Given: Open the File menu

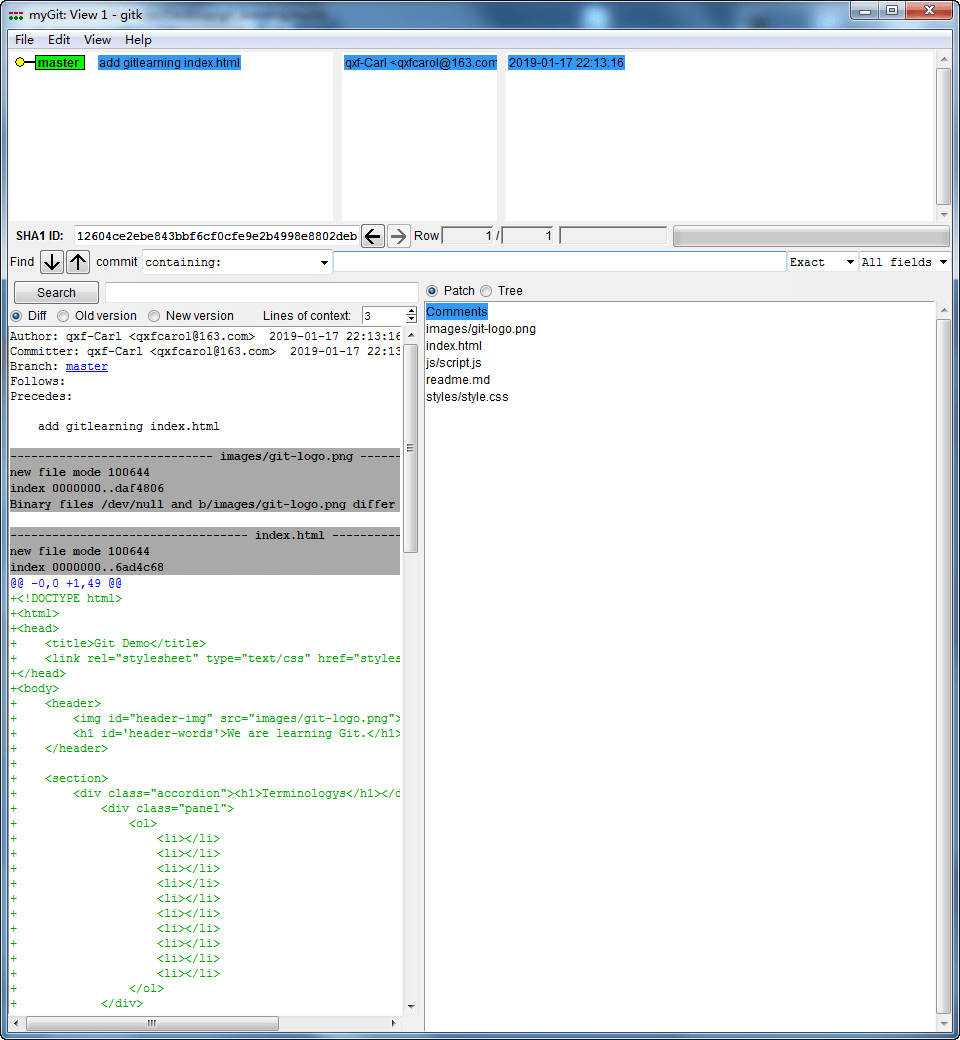Looking at the screenshot, I should [x=24, y=40].
